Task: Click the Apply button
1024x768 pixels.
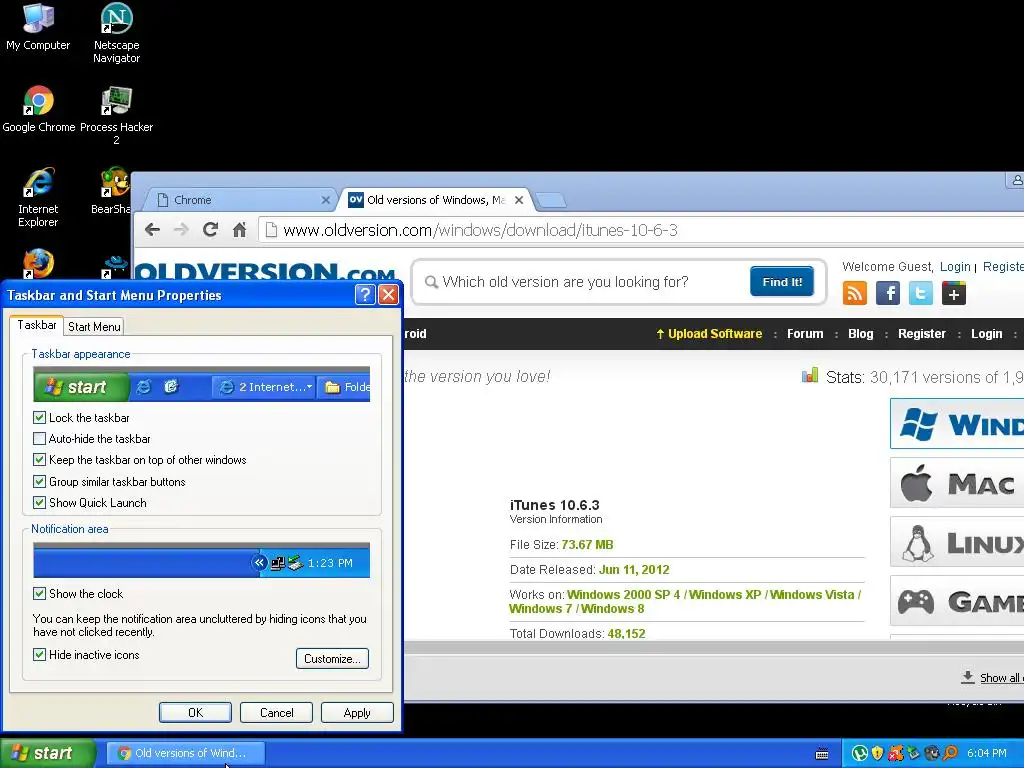Action: click(x=357, y=712)
